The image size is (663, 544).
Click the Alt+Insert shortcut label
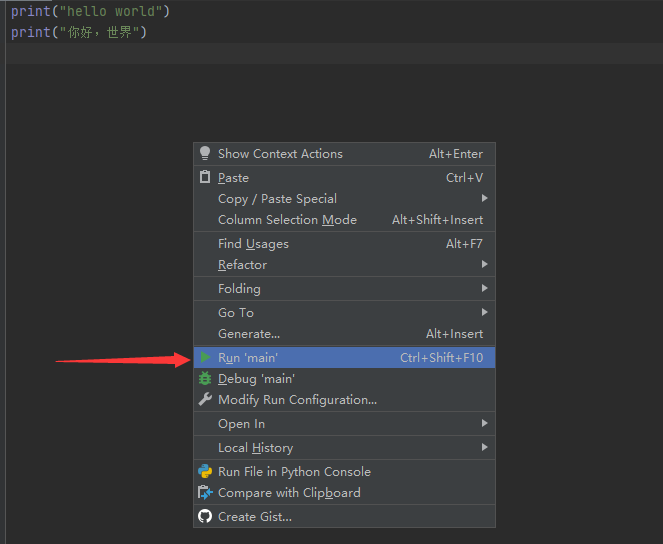[x=454, y=334]
